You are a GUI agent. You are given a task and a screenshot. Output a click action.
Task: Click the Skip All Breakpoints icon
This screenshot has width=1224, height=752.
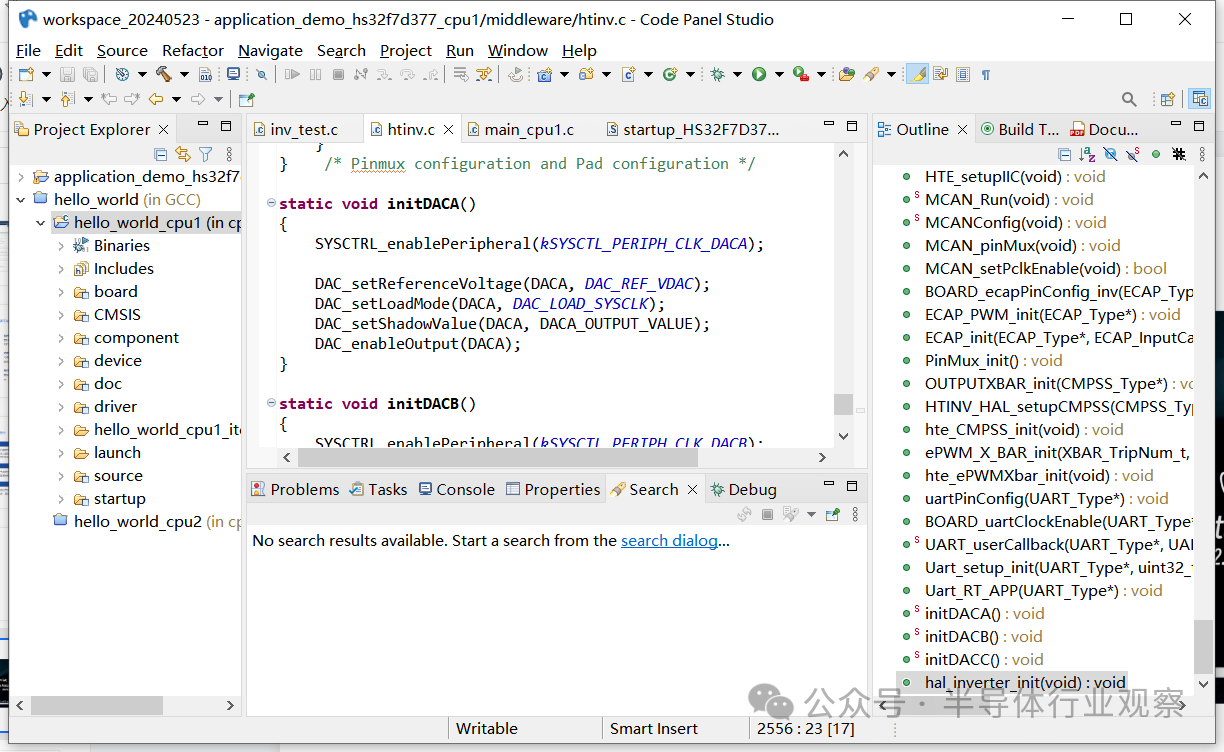point(261,74)
